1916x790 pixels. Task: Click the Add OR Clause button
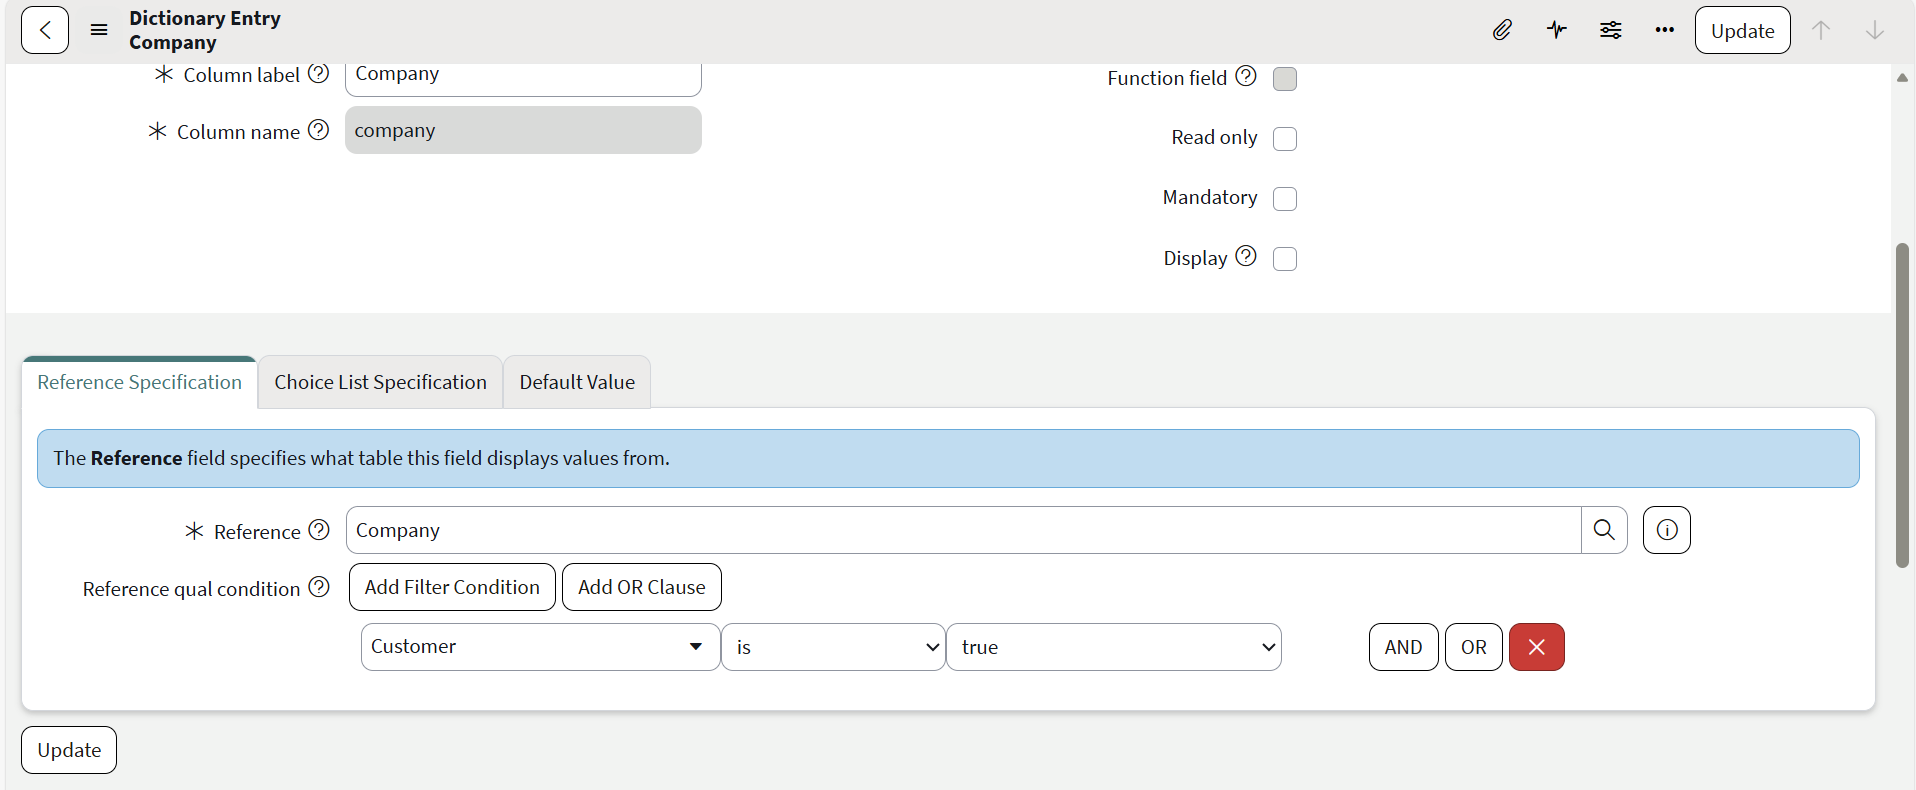click(x=641, y=587)
